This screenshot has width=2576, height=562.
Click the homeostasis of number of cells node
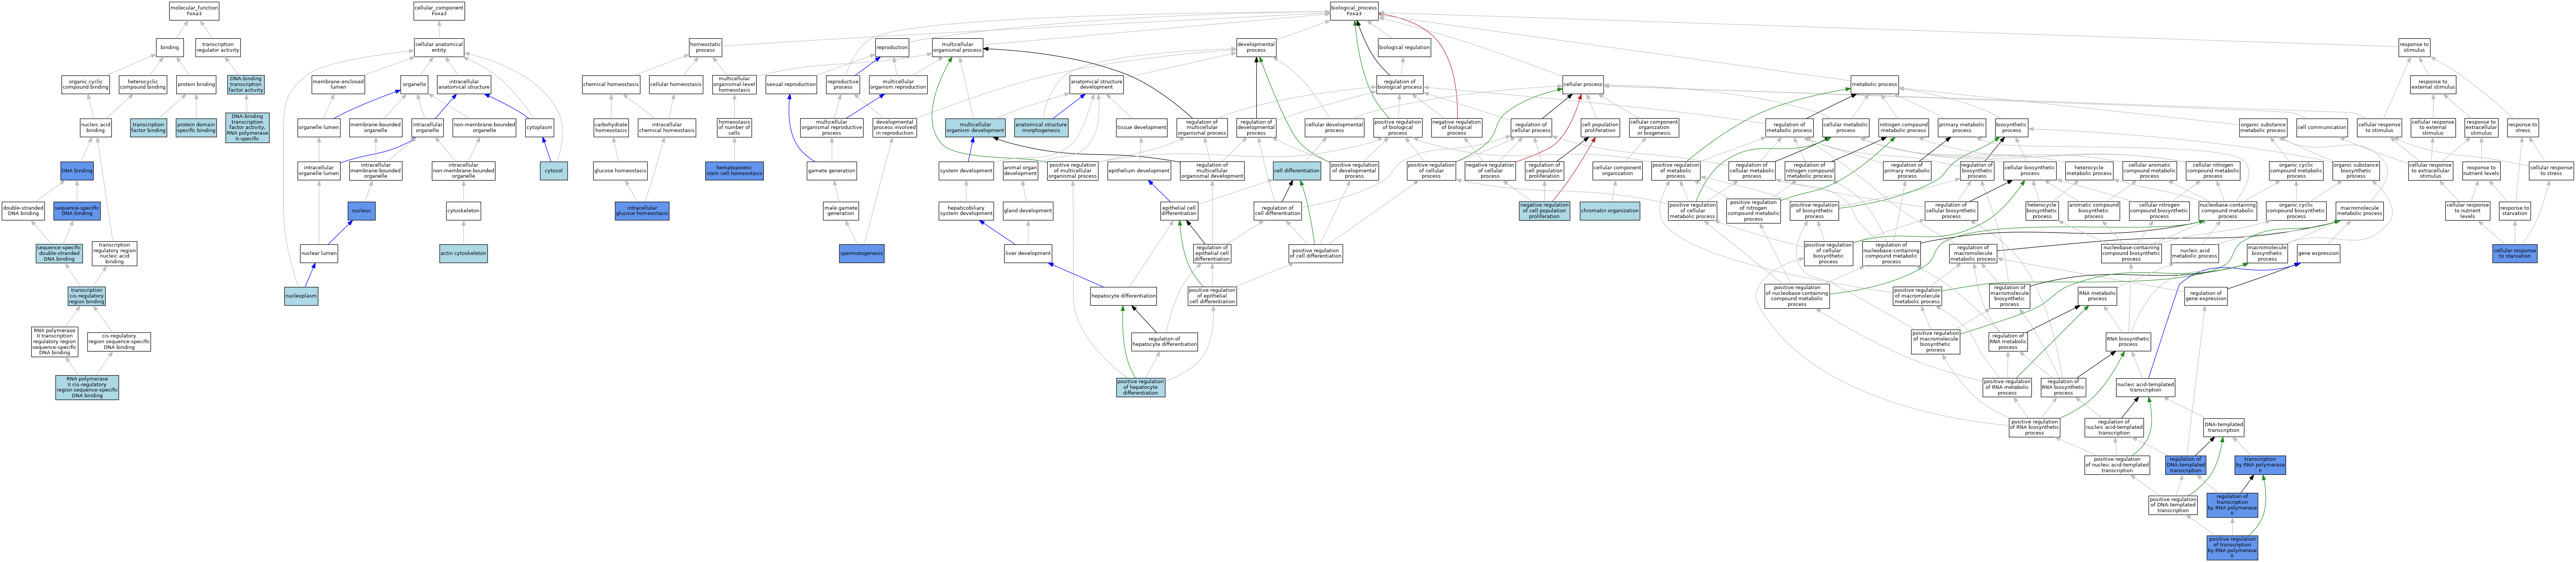point(734,128)
